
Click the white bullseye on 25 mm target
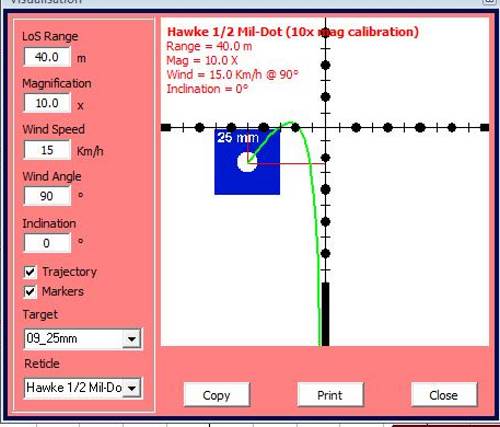247,162
